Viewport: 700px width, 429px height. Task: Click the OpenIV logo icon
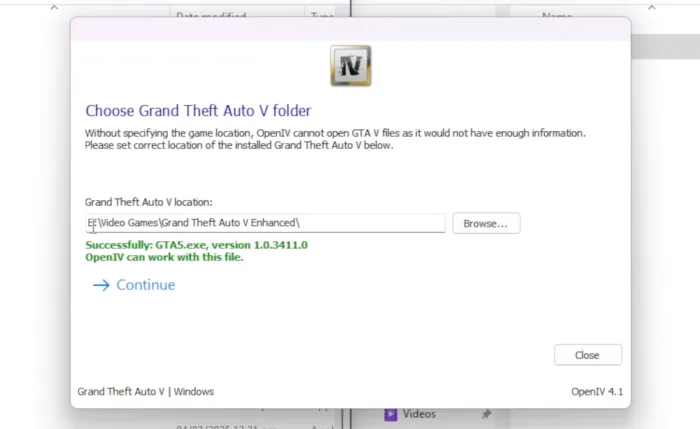tap(350, 66)
